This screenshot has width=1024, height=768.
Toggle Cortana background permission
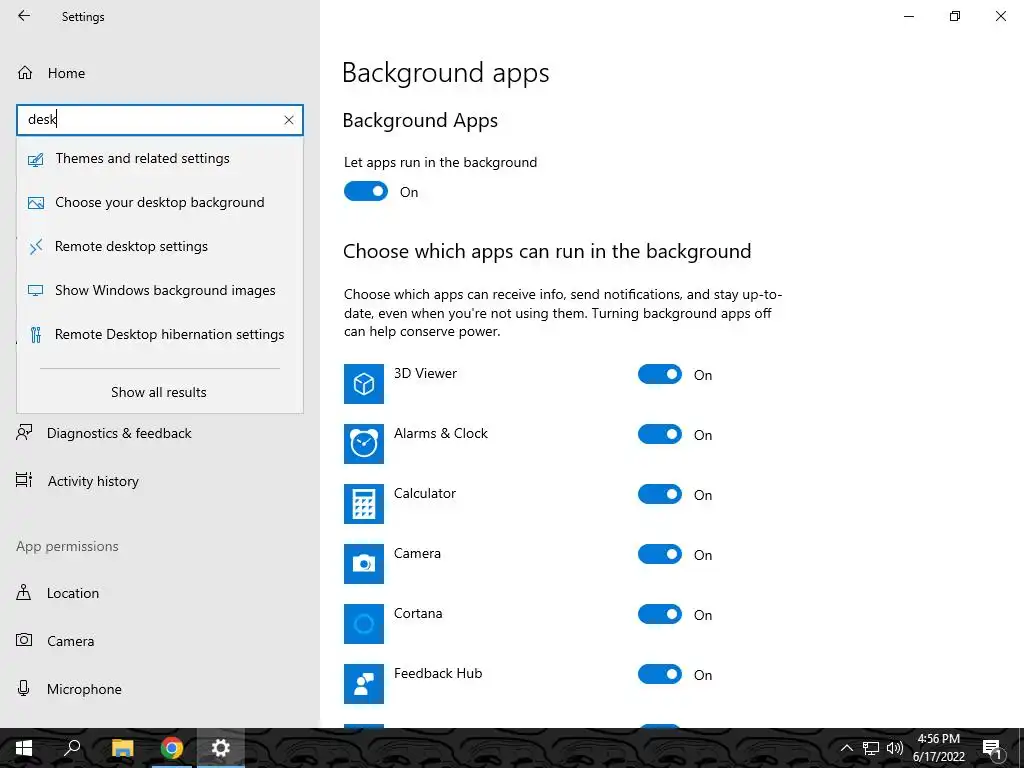(660, 615)
